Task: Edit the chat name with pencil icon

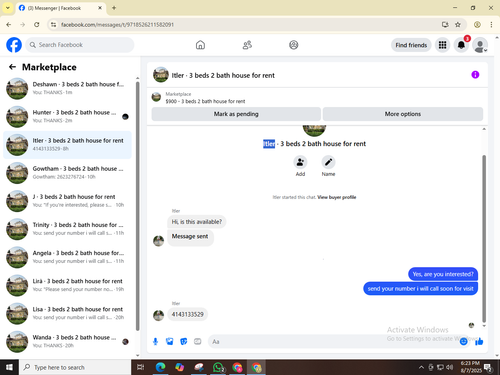Action: click(328, 162)
